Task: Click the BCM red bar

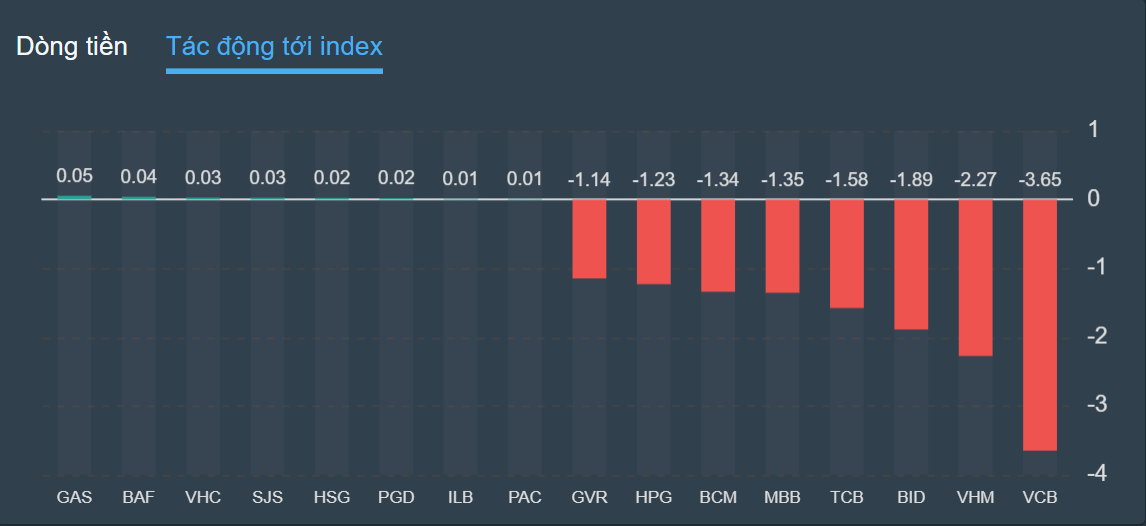Action: pos(717,245)
